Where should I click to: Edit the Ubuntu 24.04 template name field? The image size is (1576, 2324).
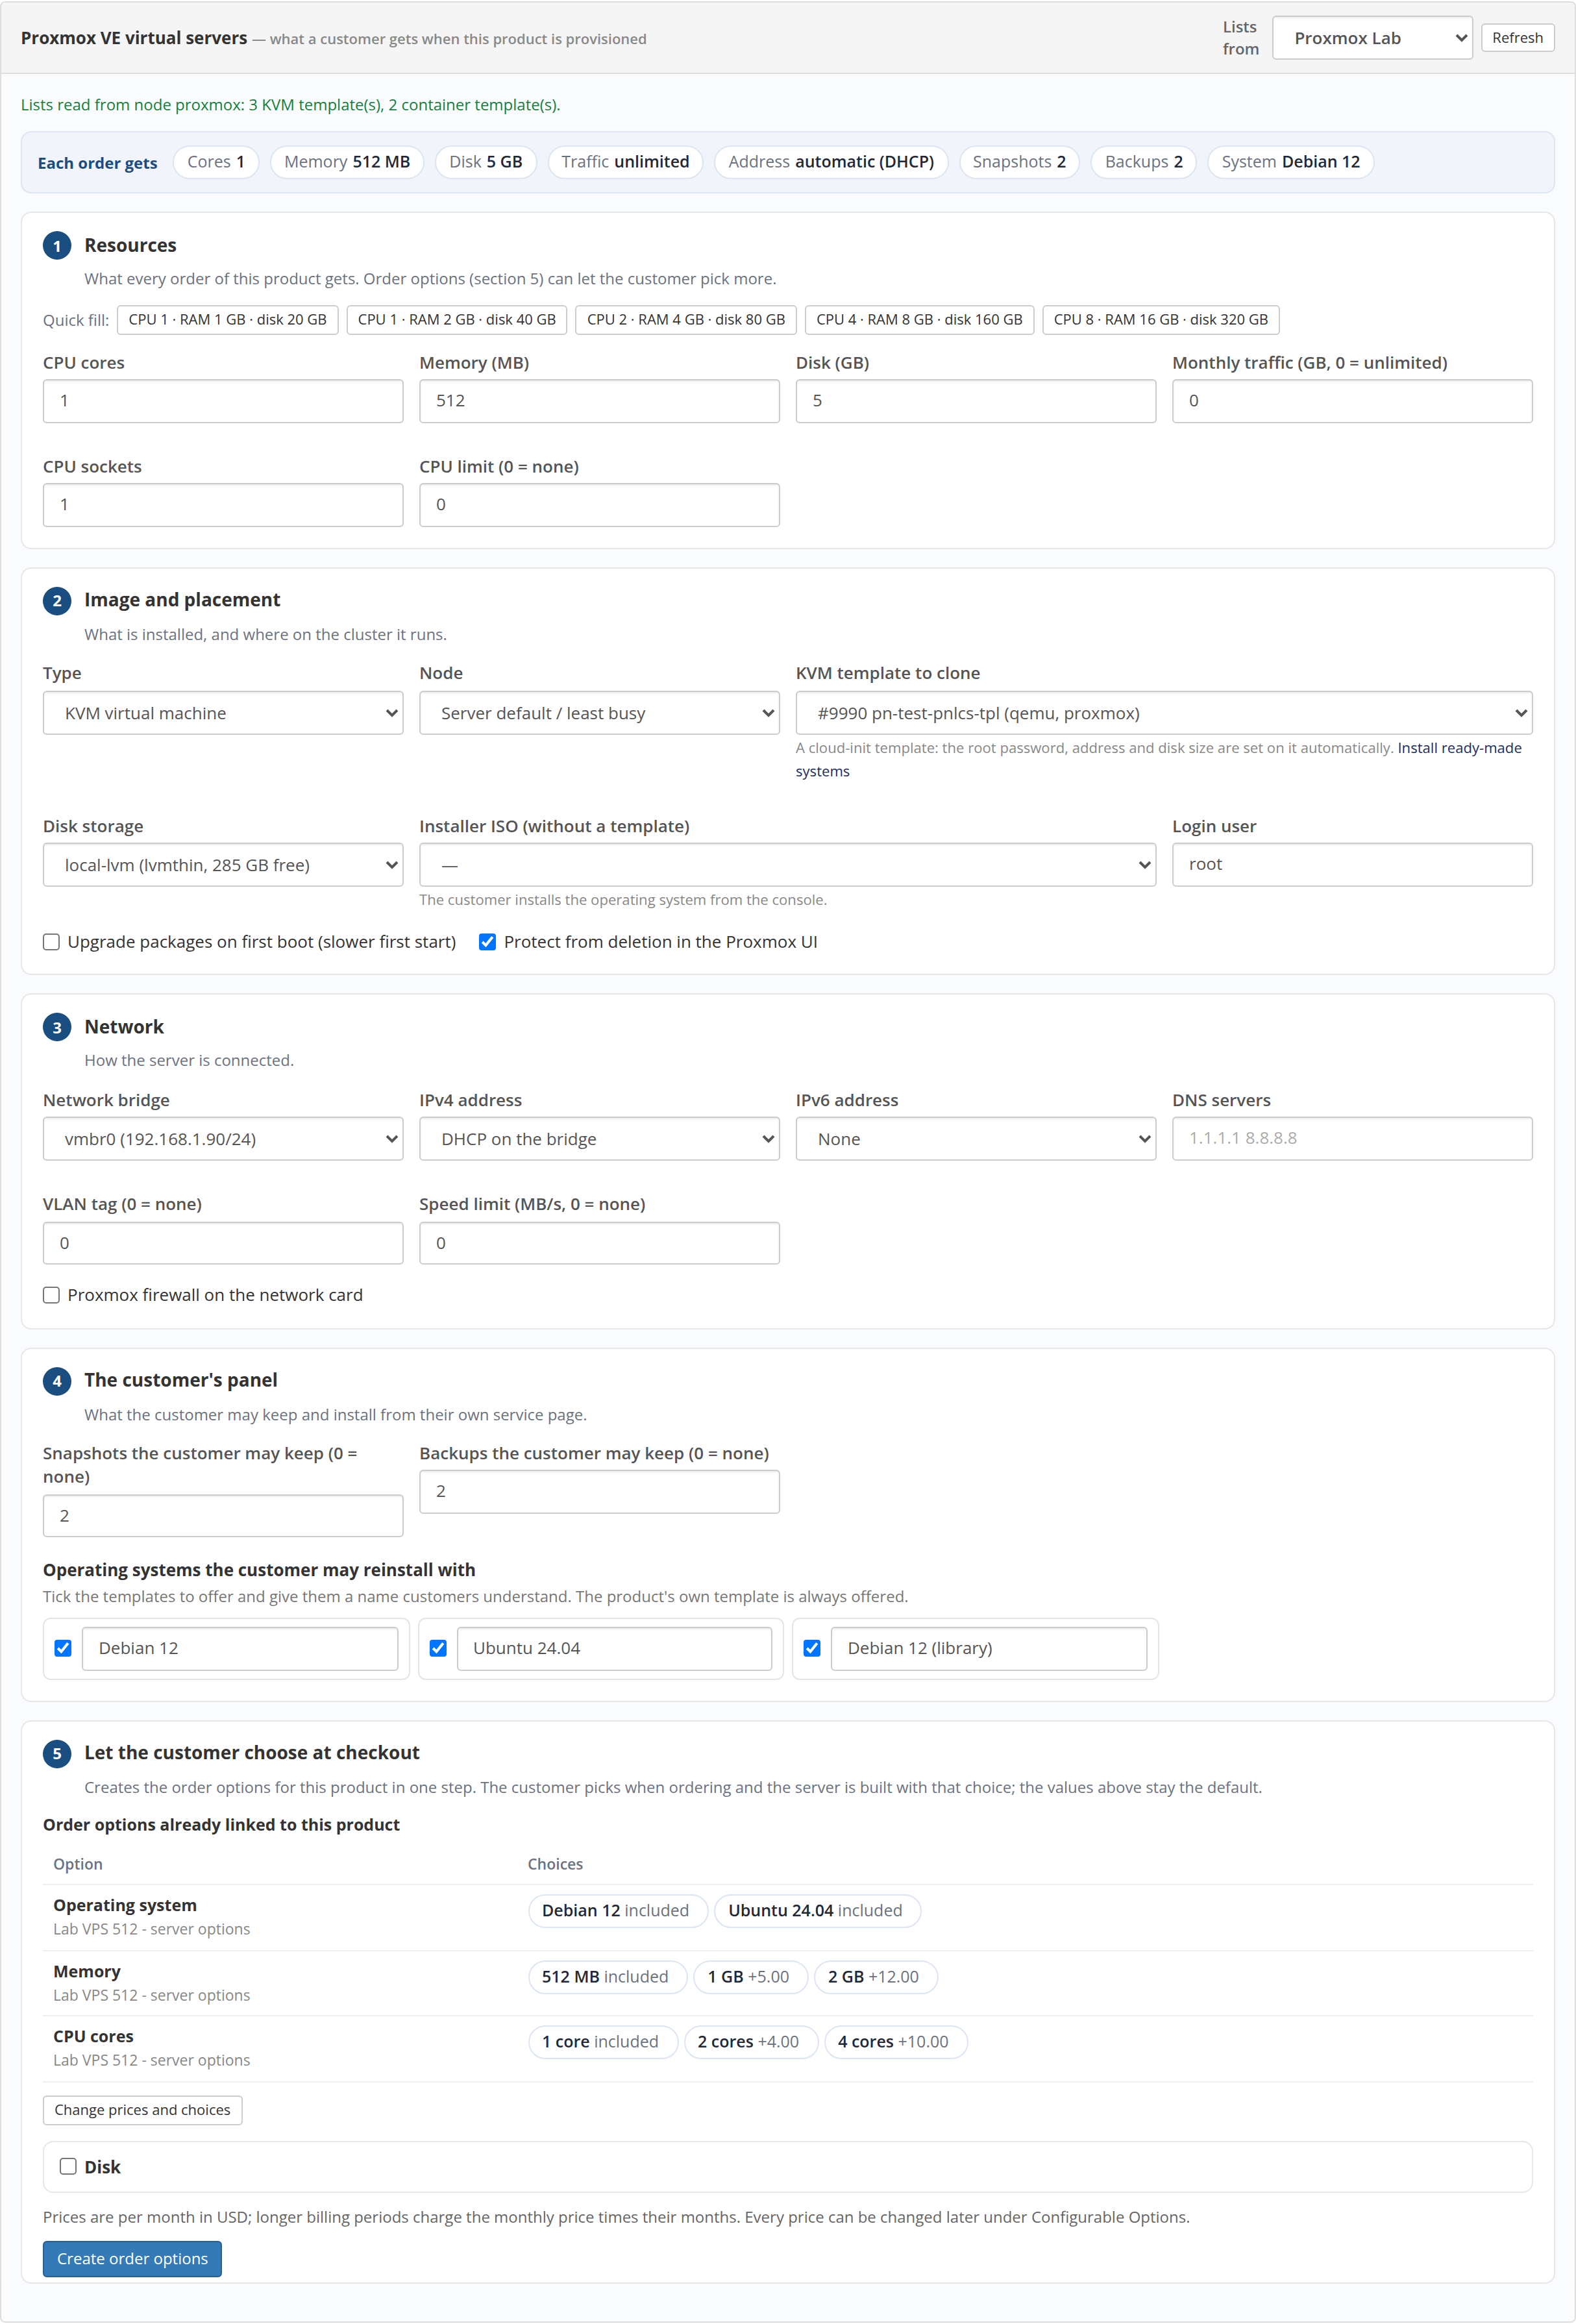[614, 1648]
